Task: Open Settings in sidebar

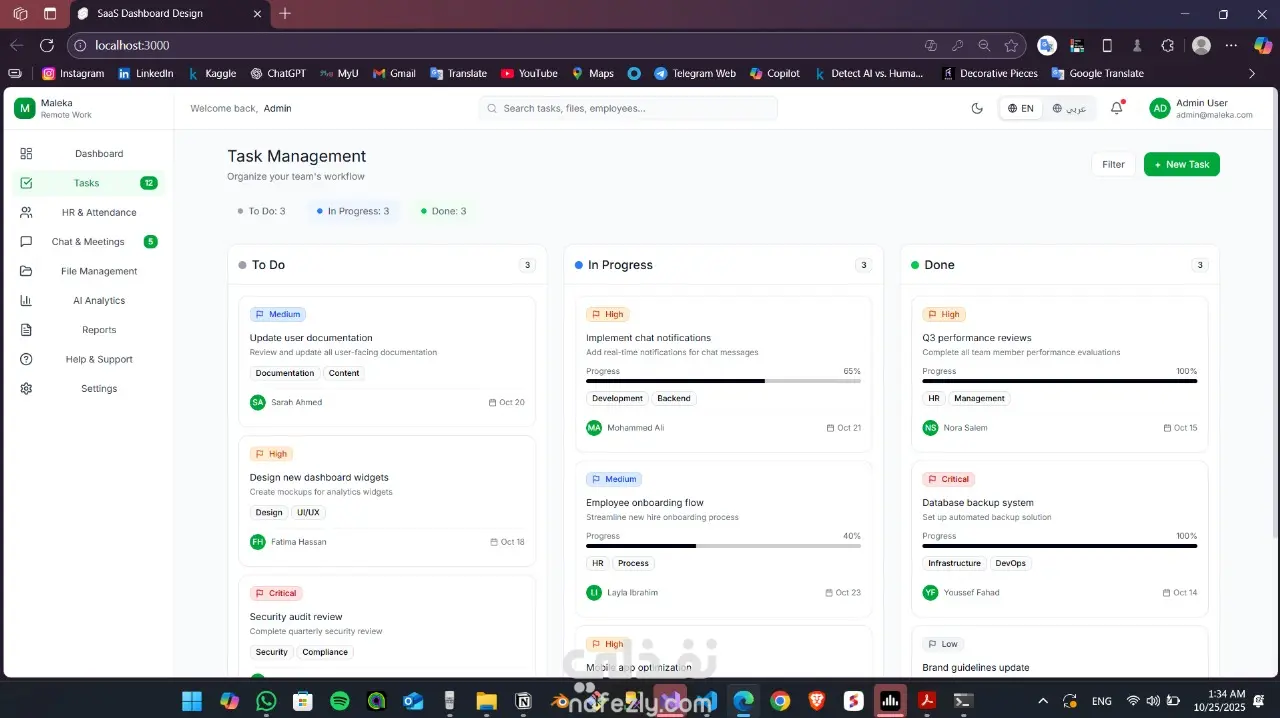Action: [87, 389]
